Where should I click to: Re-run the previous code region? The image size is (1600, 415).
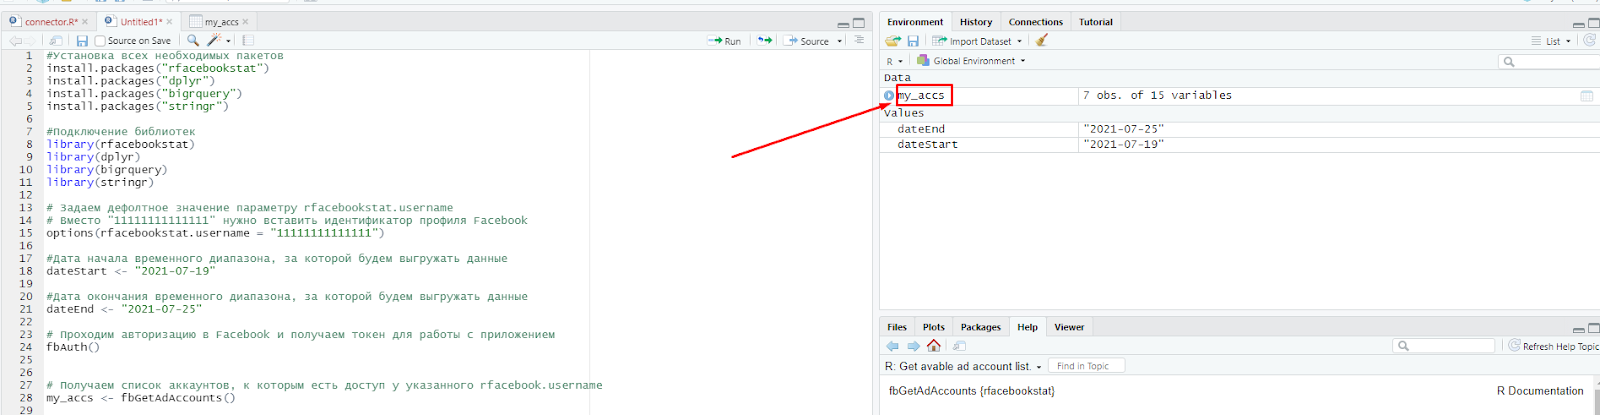pyautogui.click(x=765, y=41)
